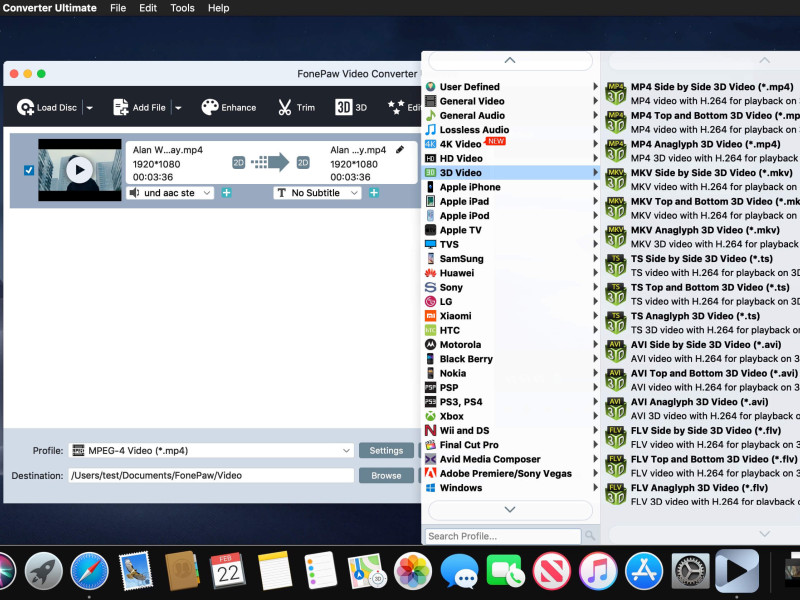800x600 pixels.
Task: Click the Huawei logo icon
Action: (431, 273)
